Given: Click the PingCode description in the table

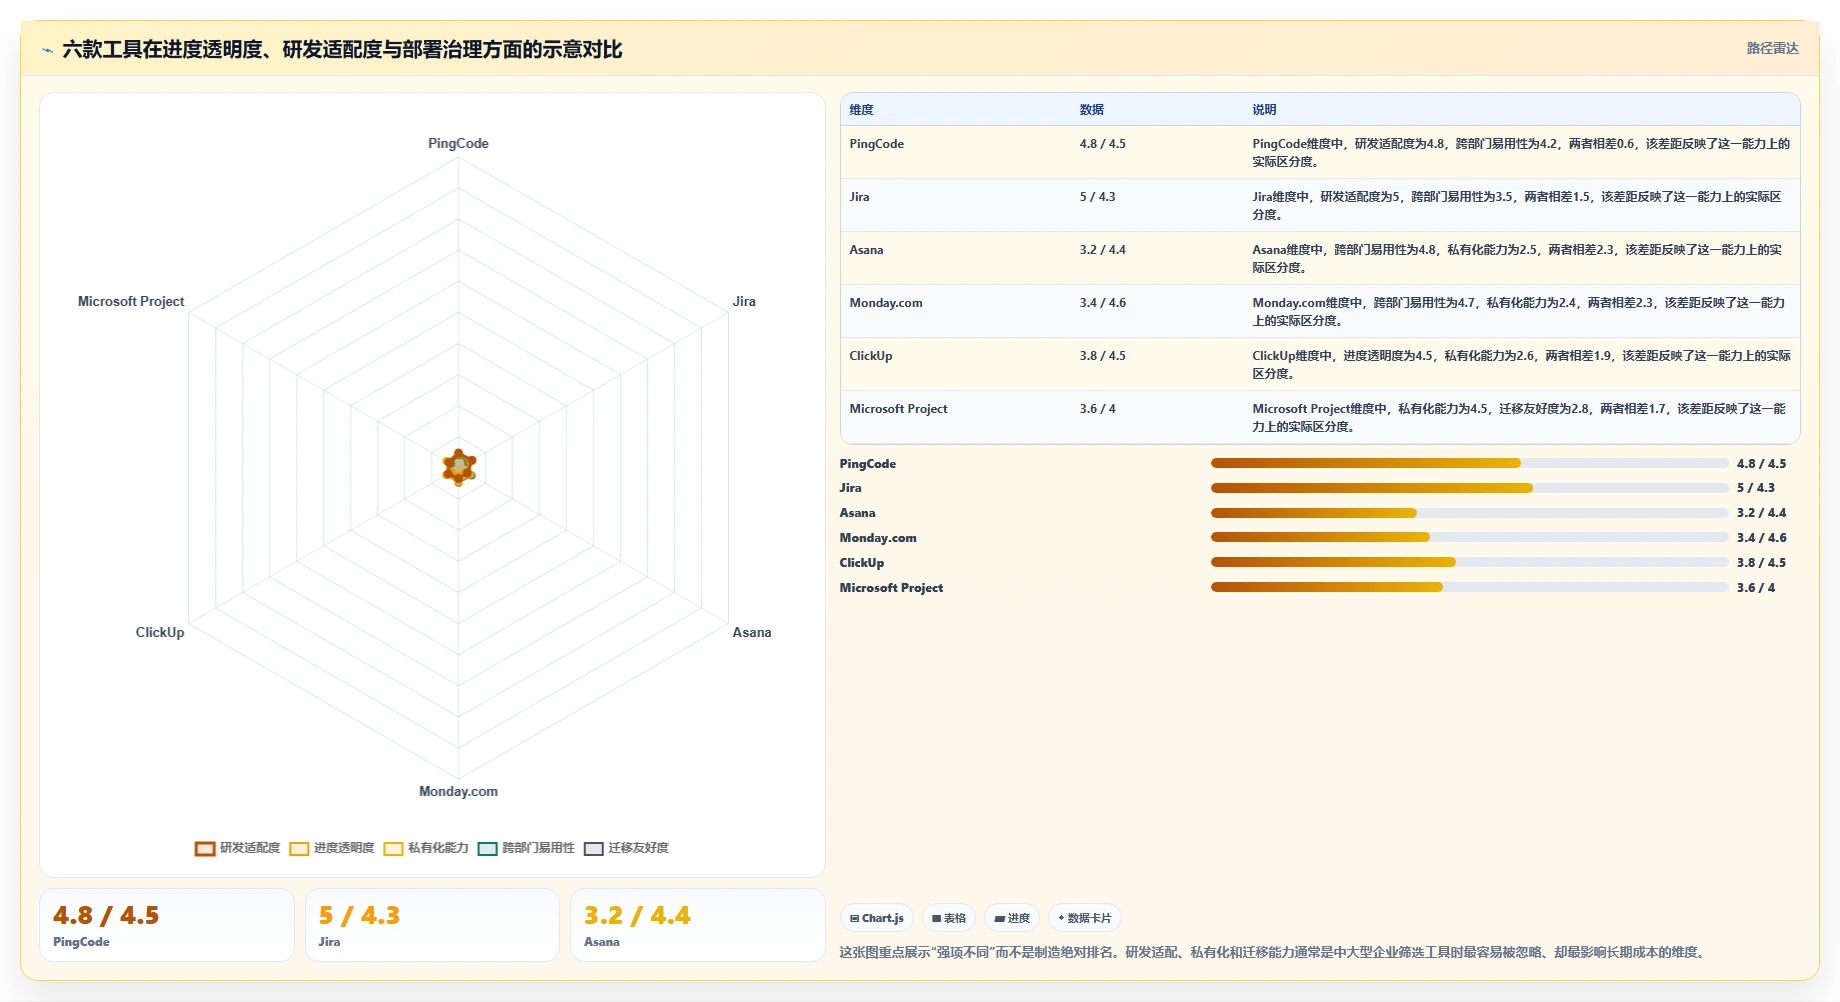Looking at the screenshot, I should point(1521,153).
